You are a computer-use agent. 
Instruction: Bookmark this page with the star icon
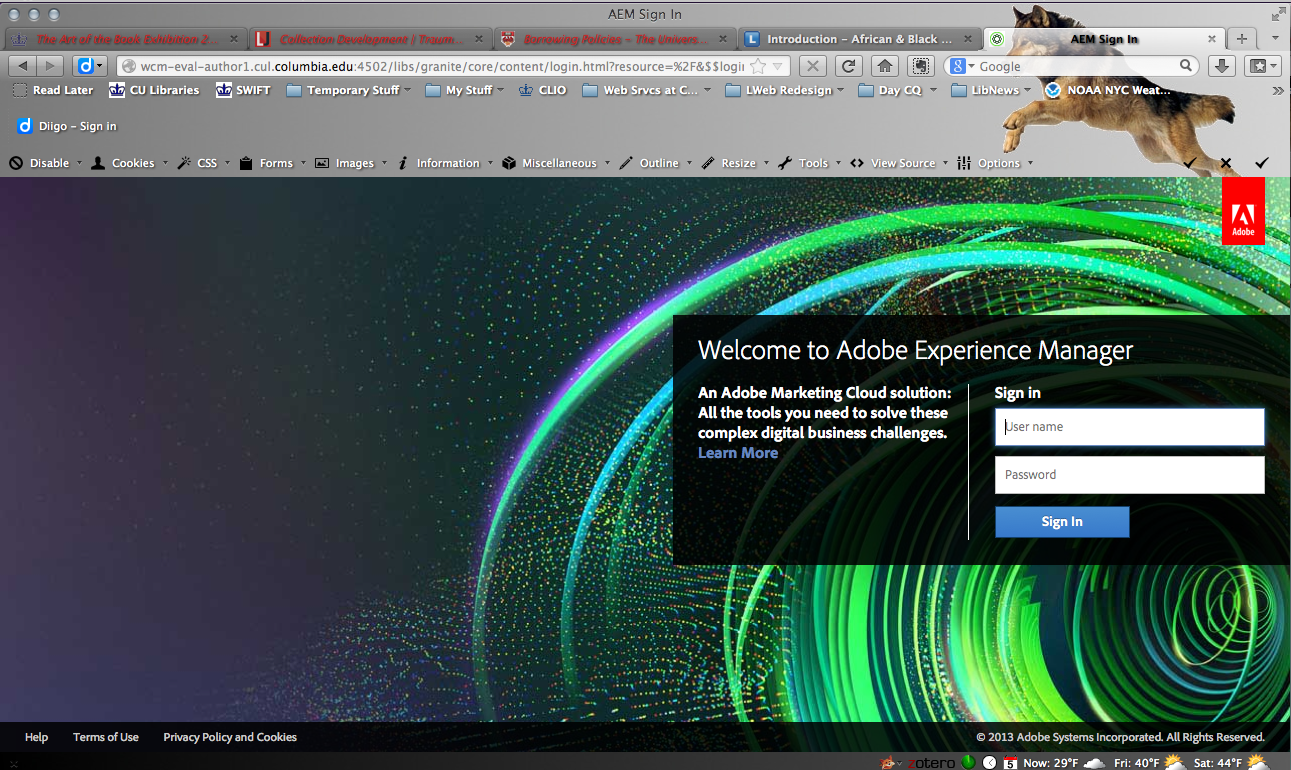[x=759, y=66]
